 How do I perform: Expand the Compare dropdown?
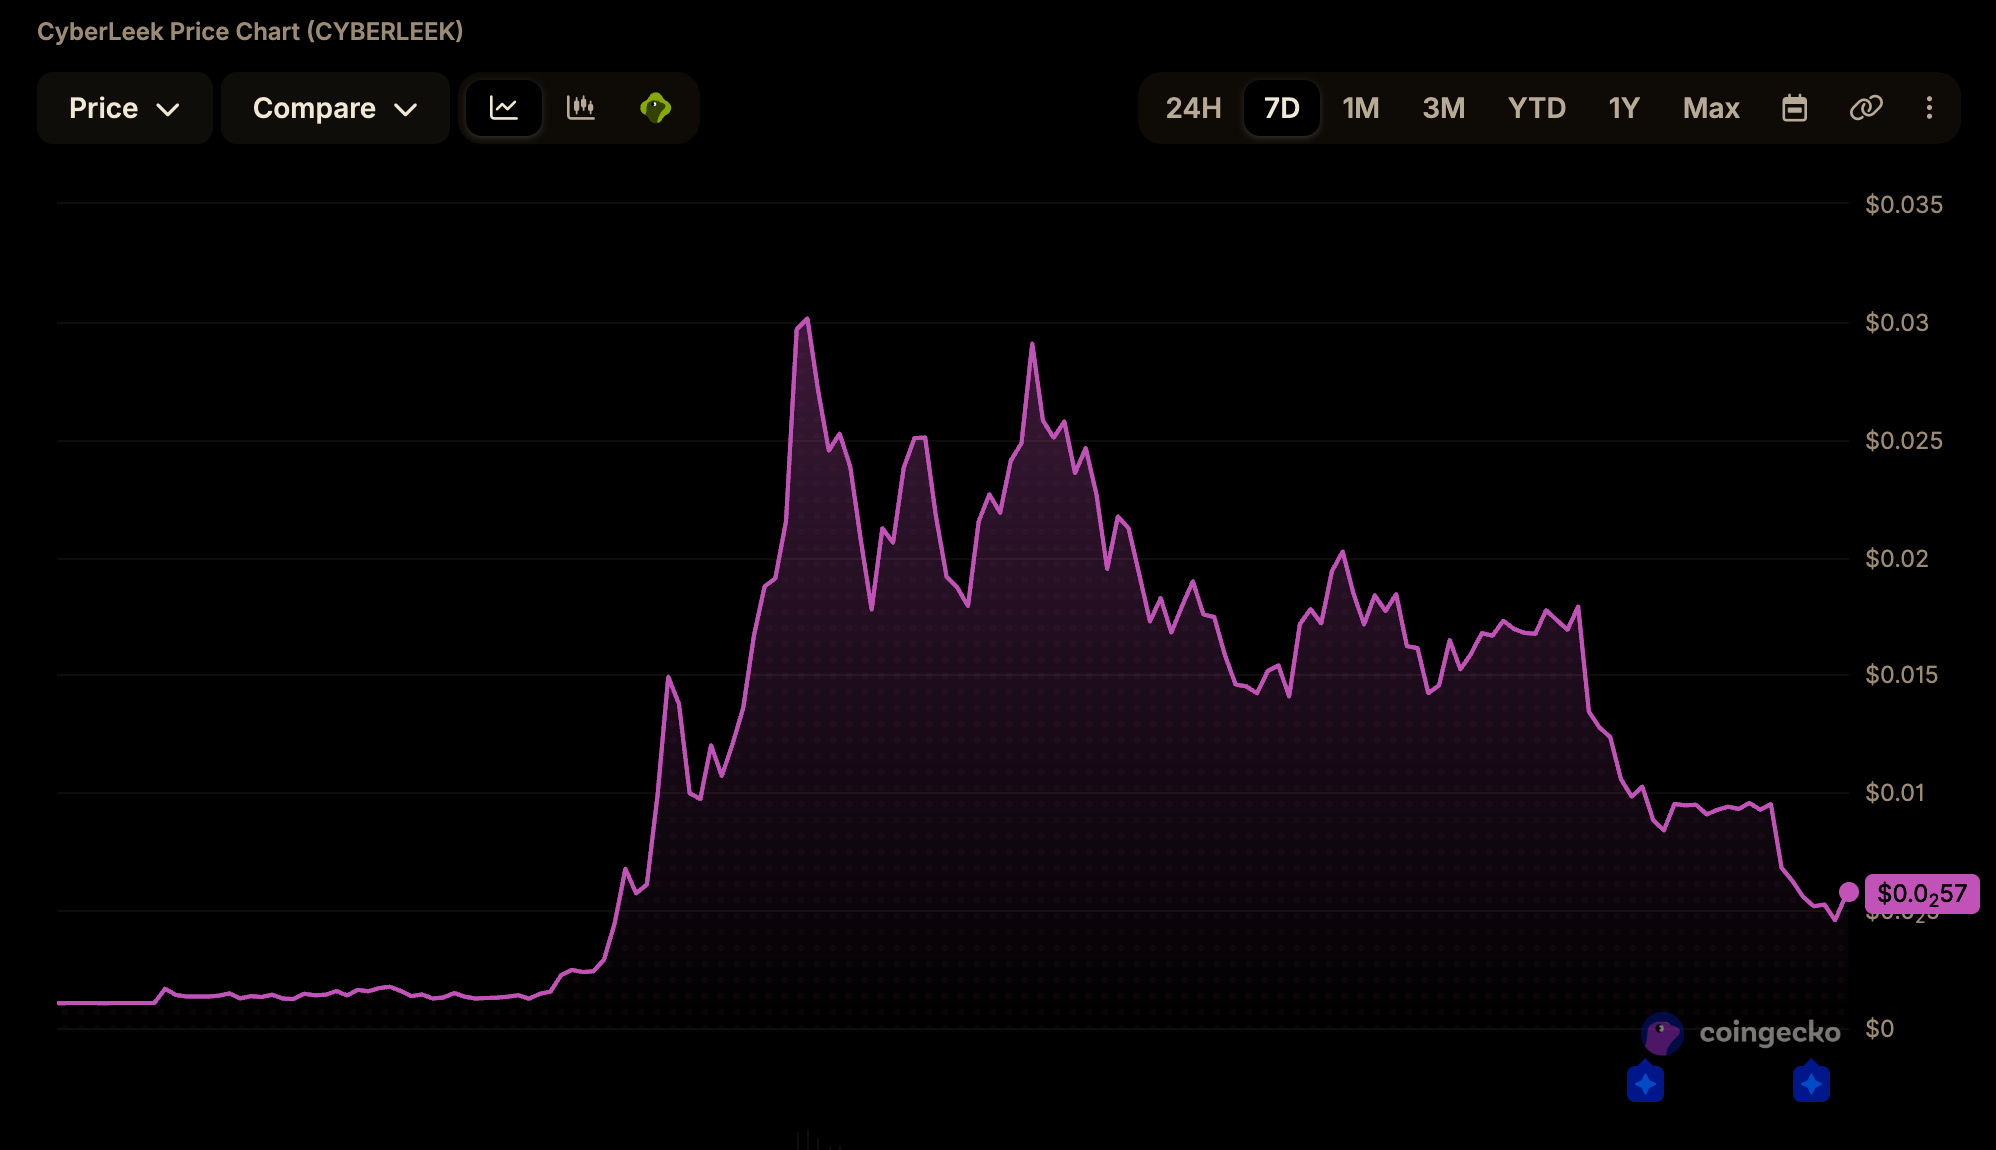click(335, 108)
